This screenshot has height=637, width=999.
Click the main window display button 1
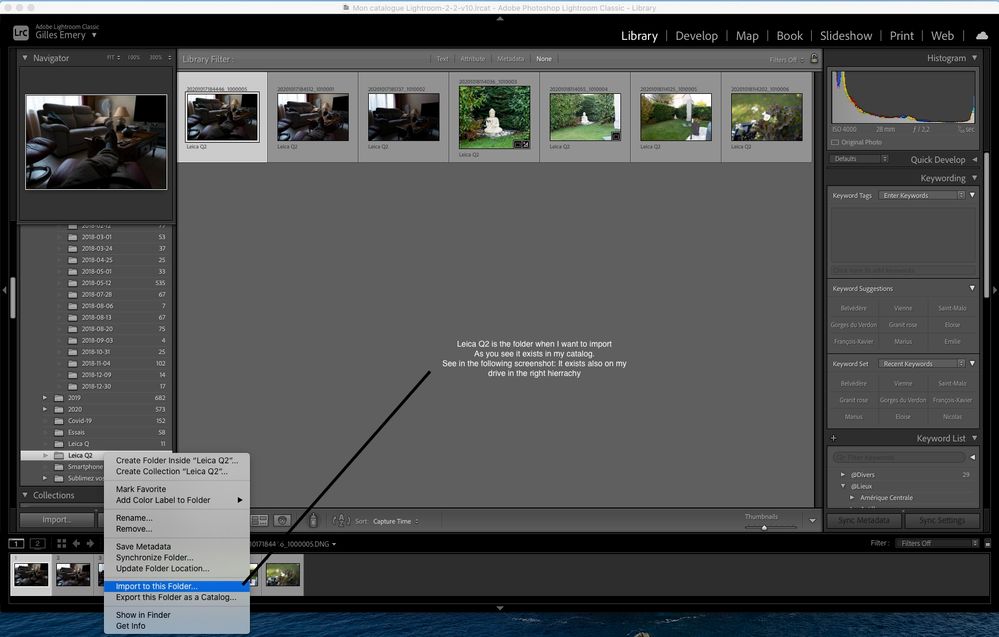click(16, 543)
